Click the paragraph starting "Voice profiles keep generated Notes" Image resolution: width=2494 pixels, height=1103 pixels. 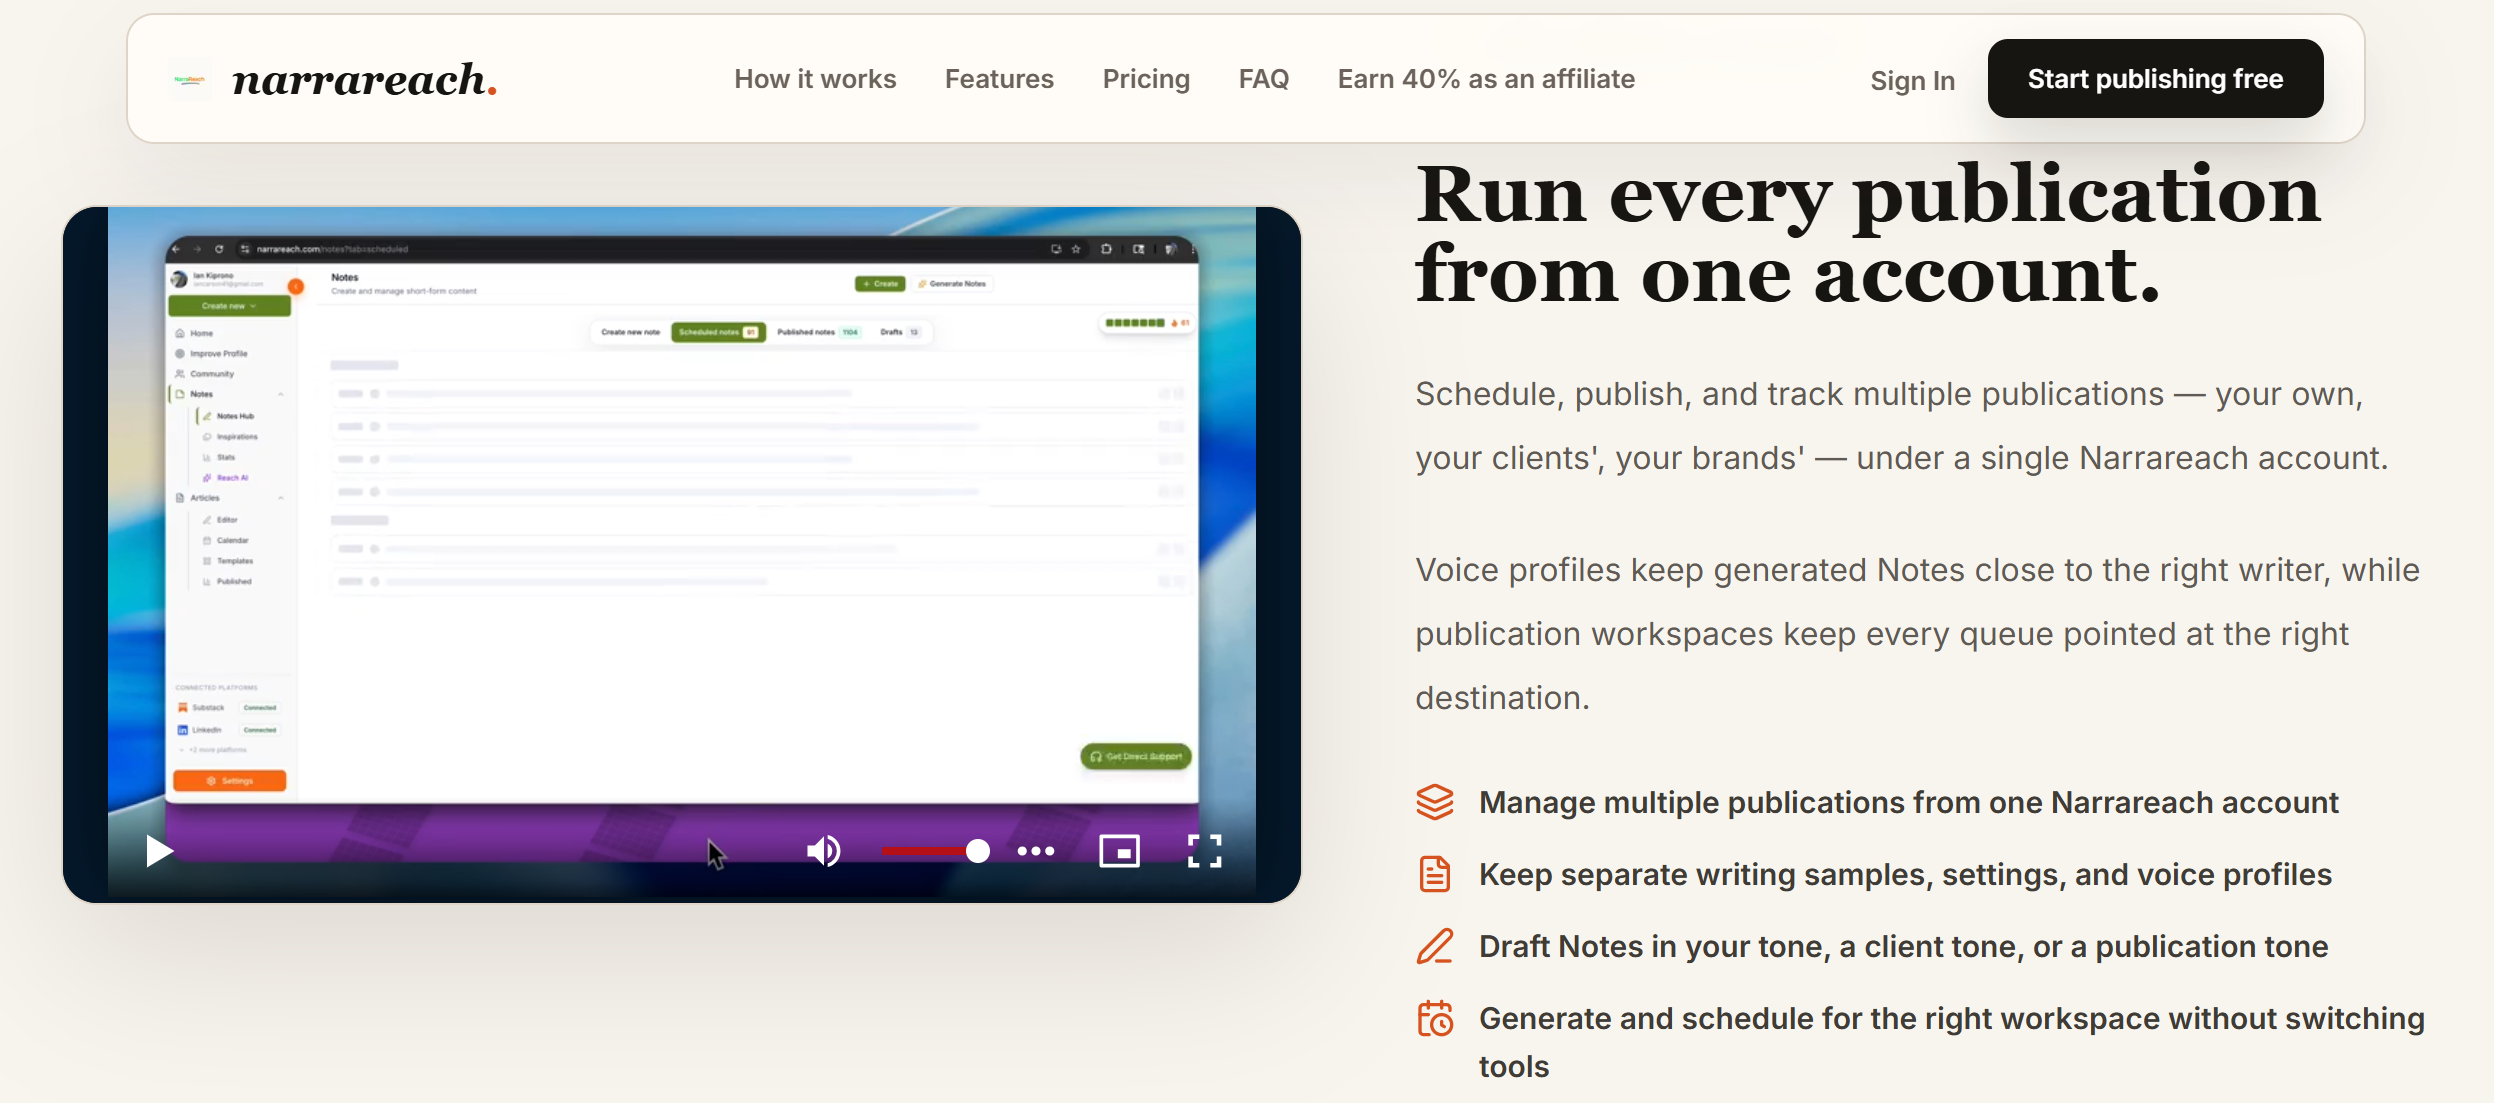tap(1917, 634)
